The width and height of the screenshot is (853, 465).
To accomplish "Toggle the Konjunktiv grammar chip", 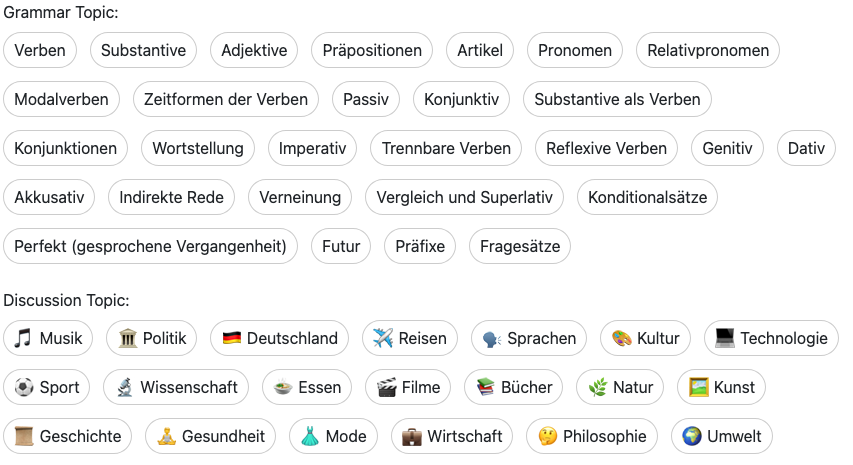I will [x=461, y=99].
